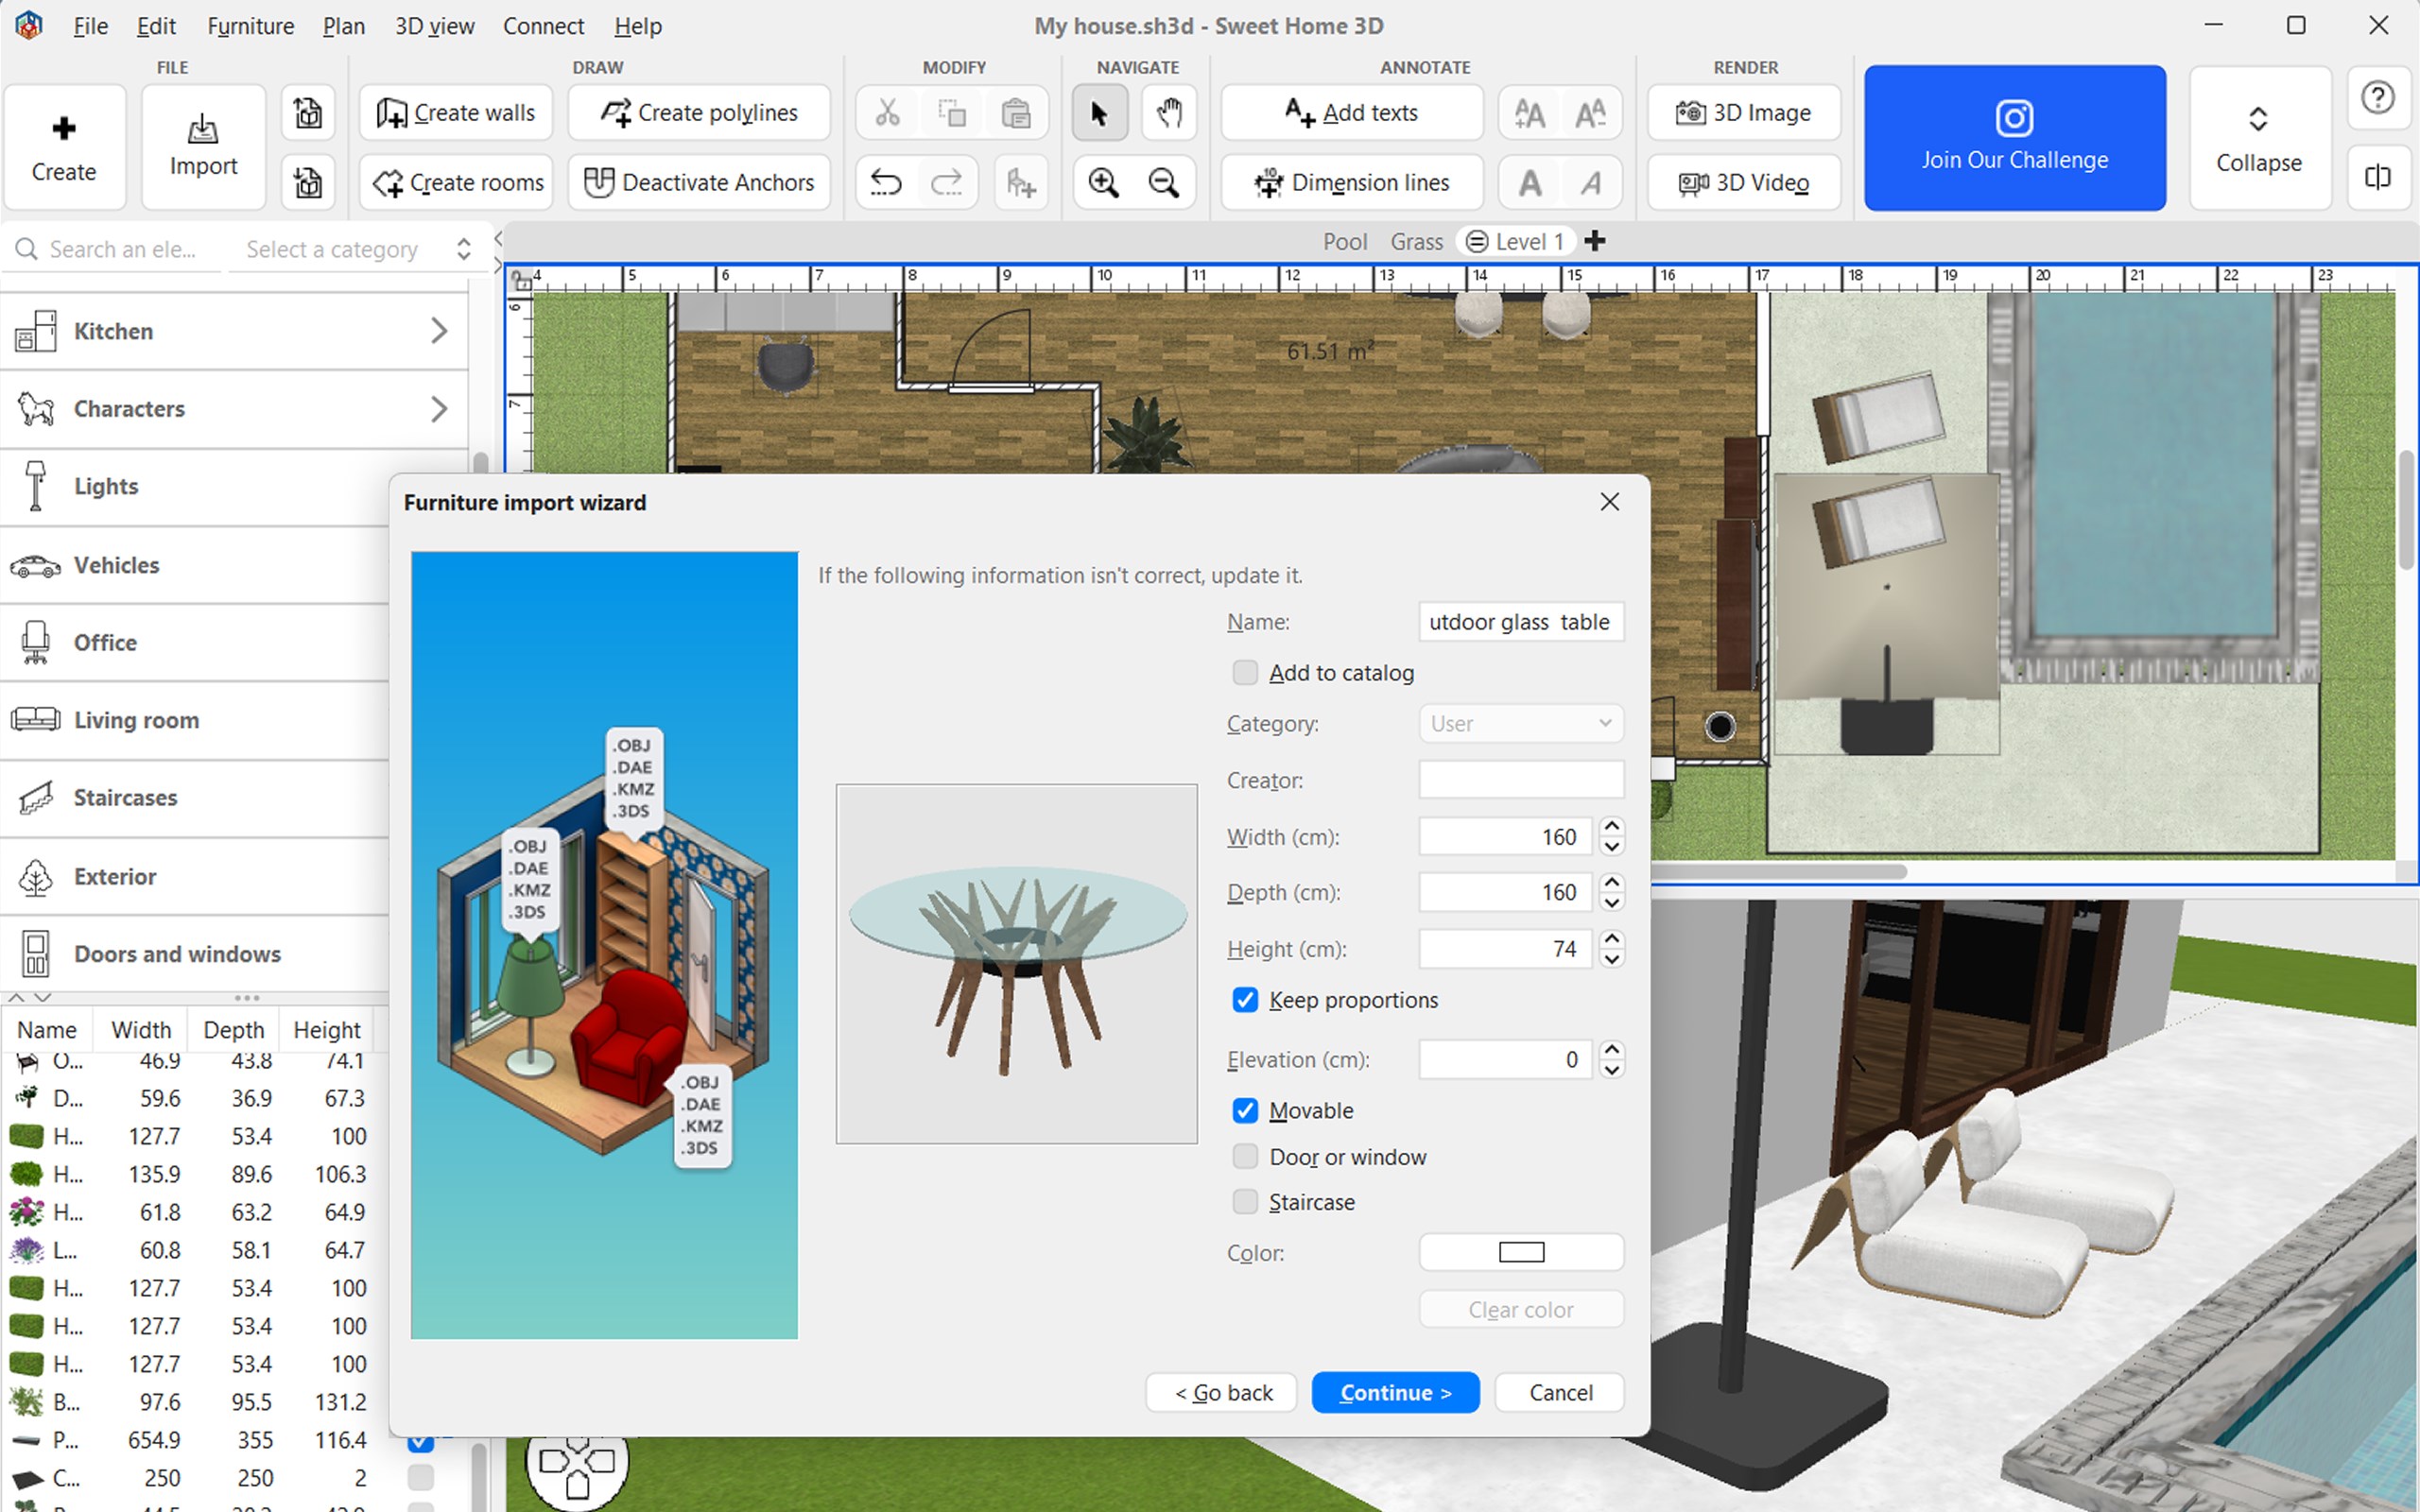Image resolution: width=2420 pixels, height=1512 pixels.
Task: Click the Continue button in the wizard
Action: point(1394,1392)
